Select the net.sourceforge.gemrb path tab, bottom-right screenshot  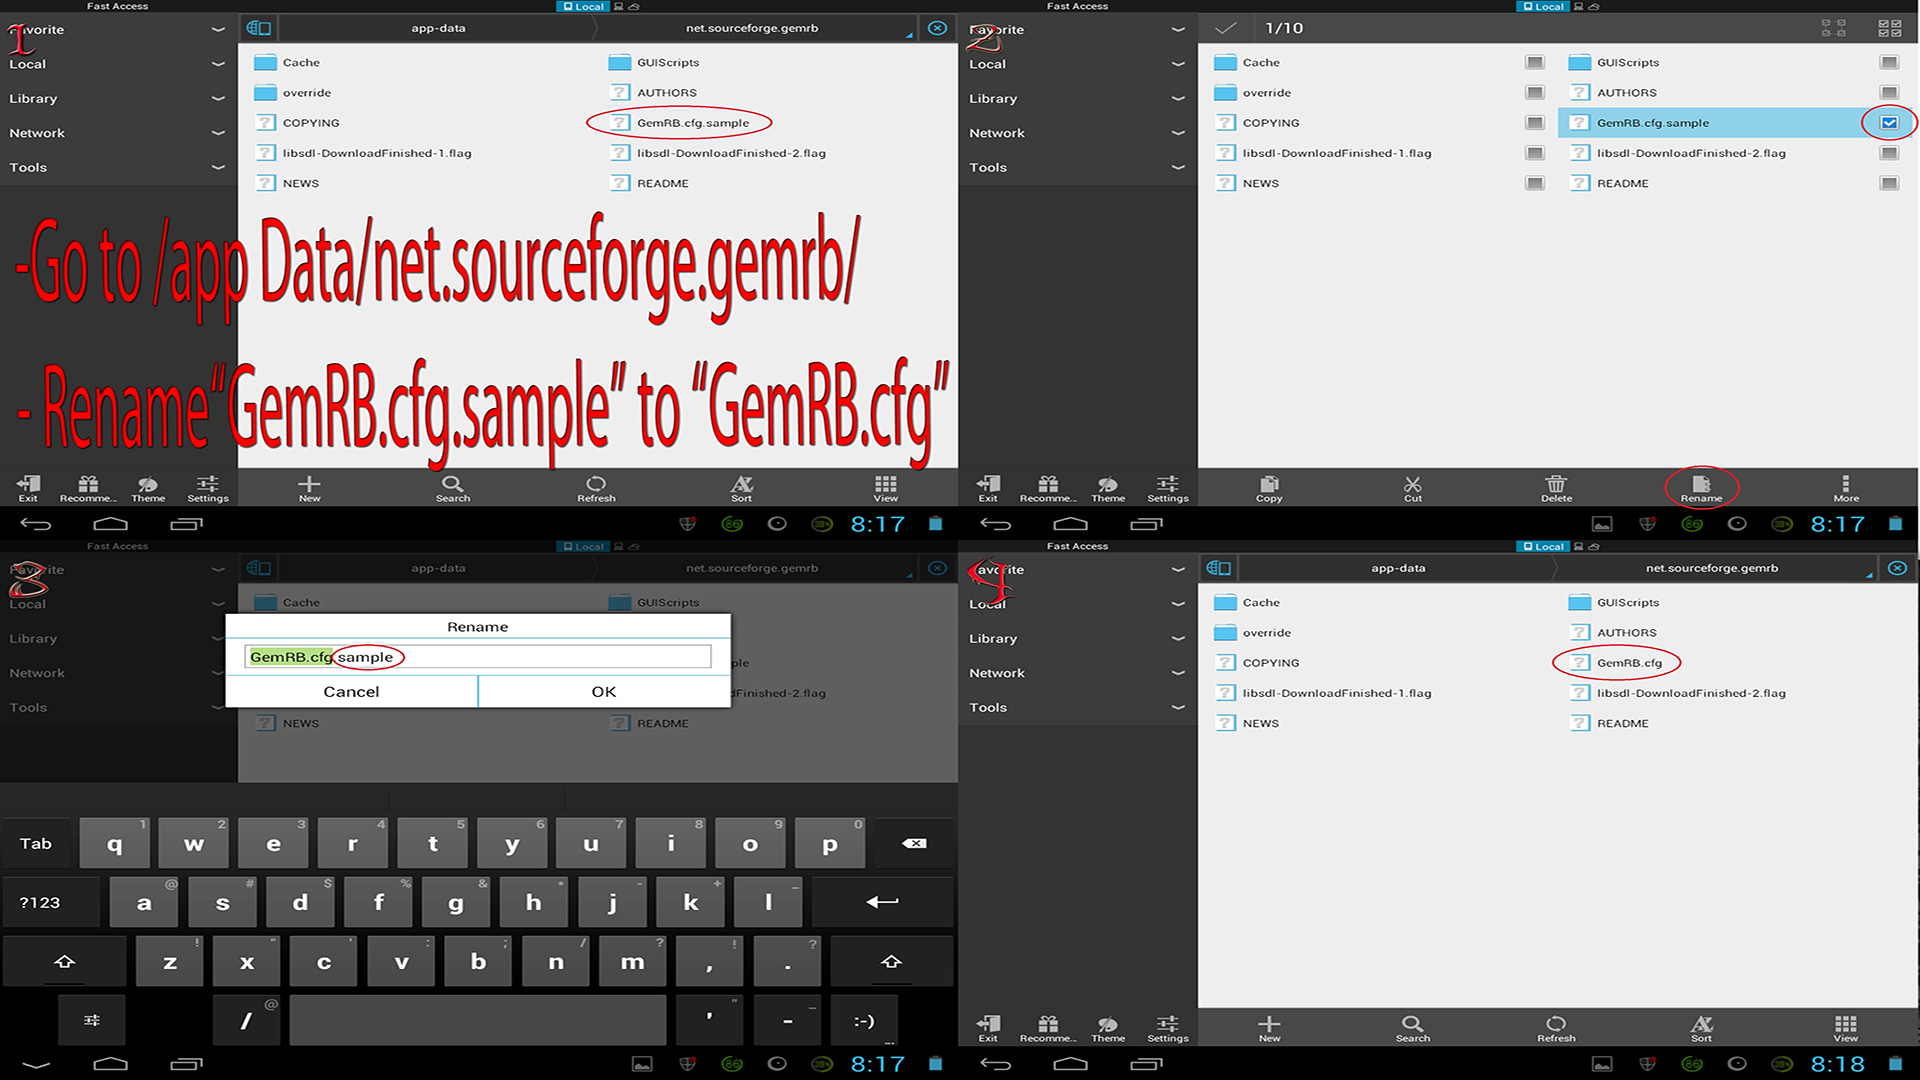tap(1712, 568)
